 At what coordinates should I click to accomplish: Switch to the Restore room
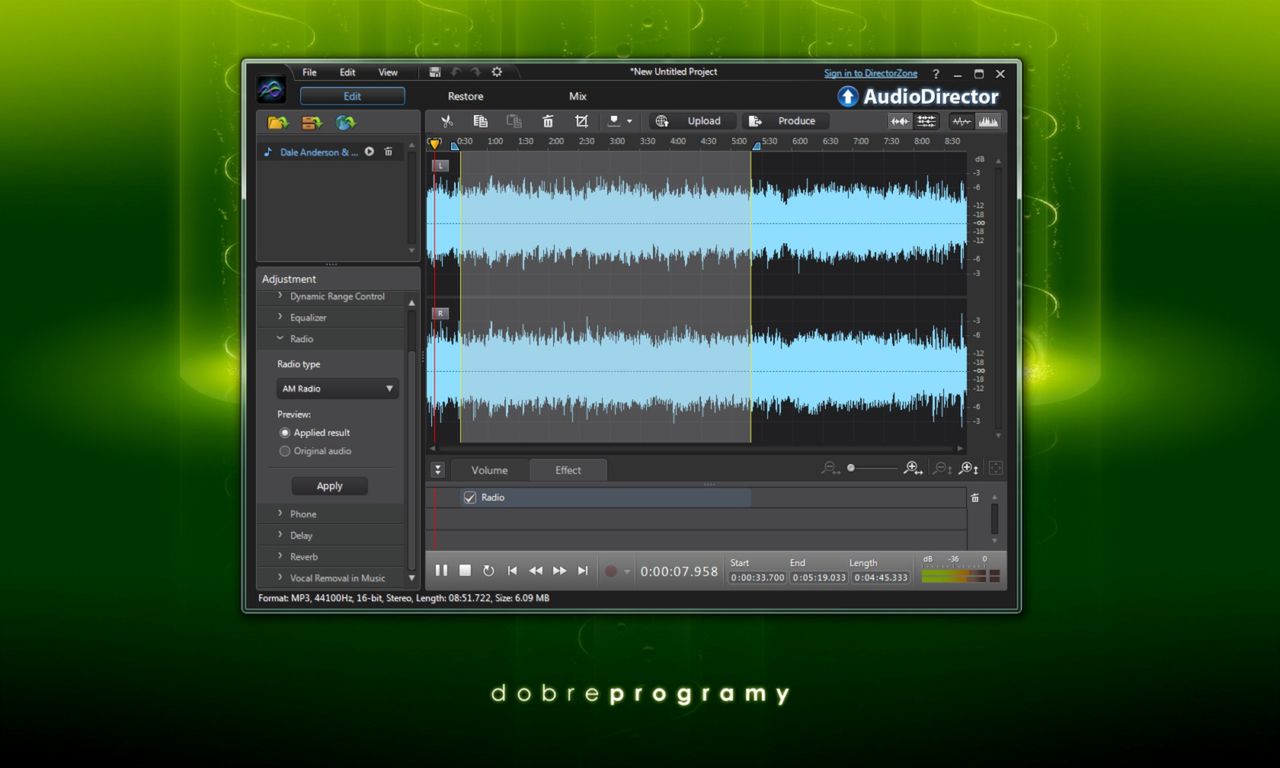tap(465, 96)
